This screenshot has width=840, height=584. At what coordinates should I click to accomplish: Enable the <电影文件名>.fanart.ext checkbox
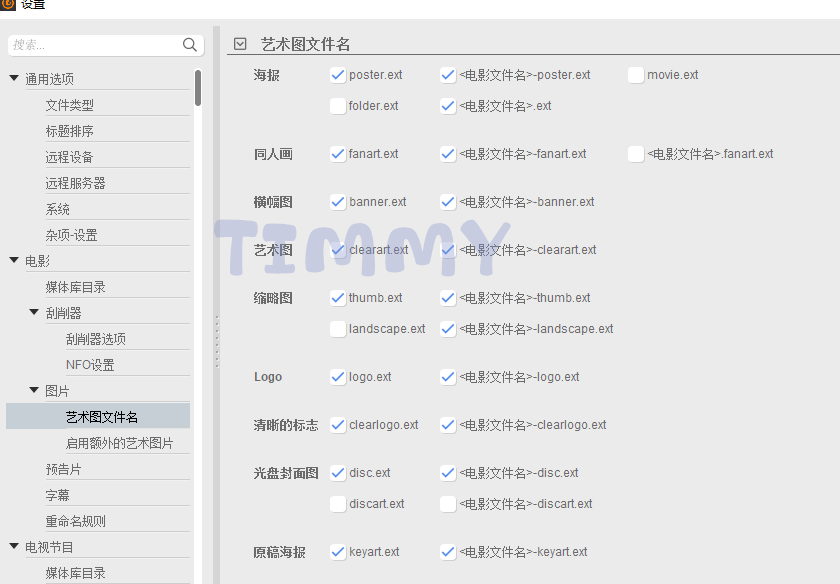coord(636,153)
